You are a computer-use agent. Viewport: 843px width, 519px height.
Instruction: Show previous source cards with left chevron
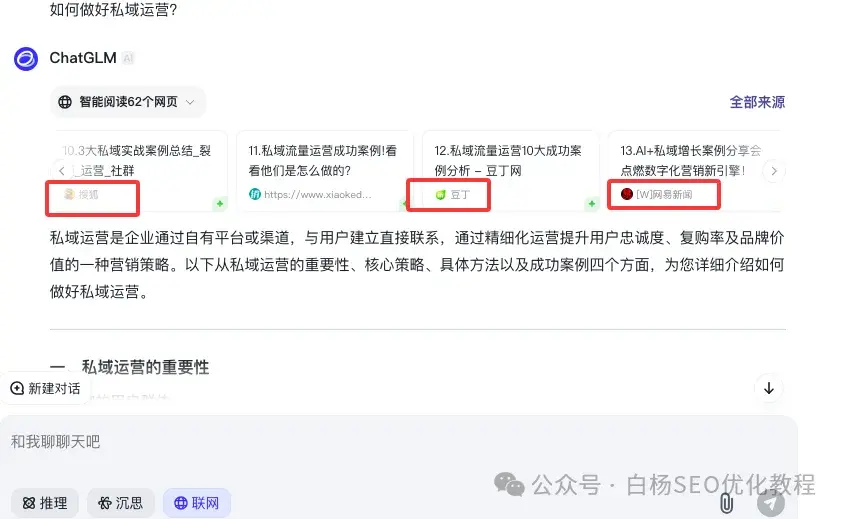click(62, 171)
